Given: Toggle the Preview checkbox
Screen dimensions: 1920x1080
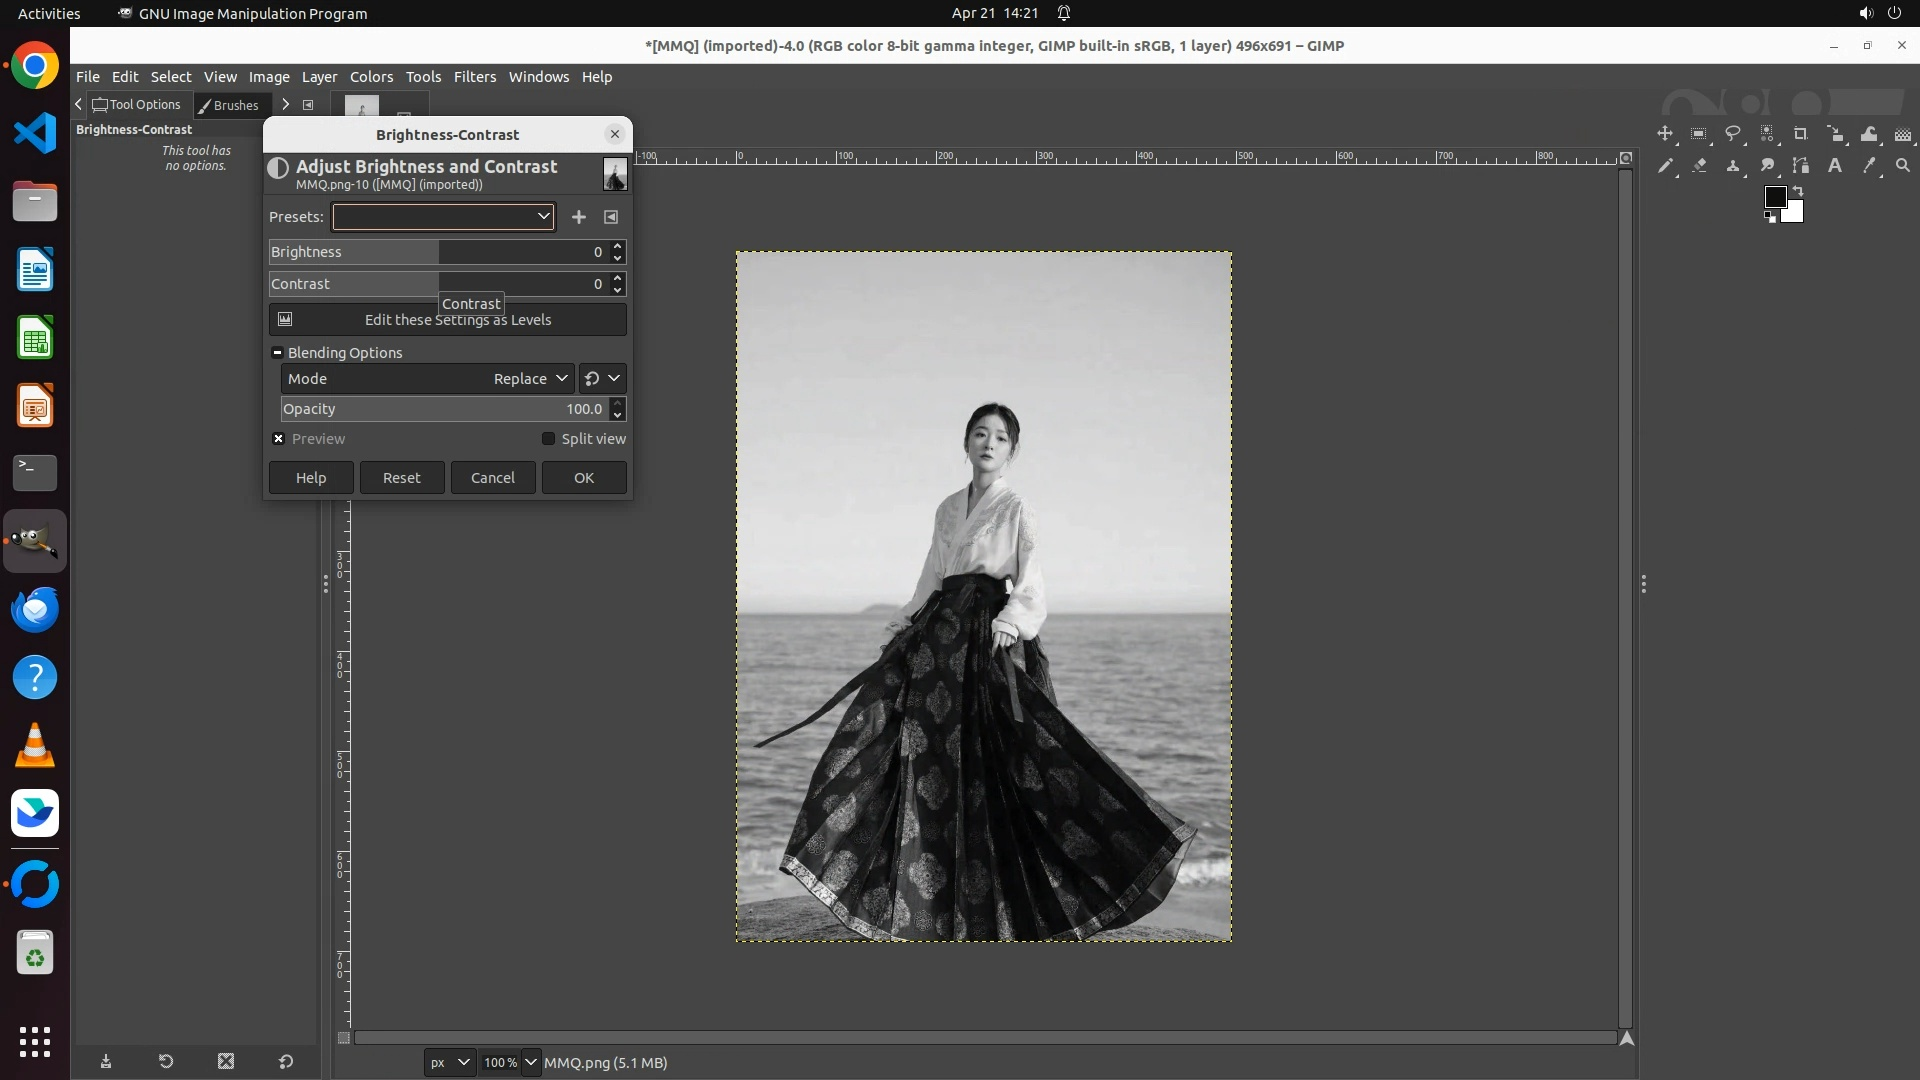Looking at the screenshot, I should point(279,439).
